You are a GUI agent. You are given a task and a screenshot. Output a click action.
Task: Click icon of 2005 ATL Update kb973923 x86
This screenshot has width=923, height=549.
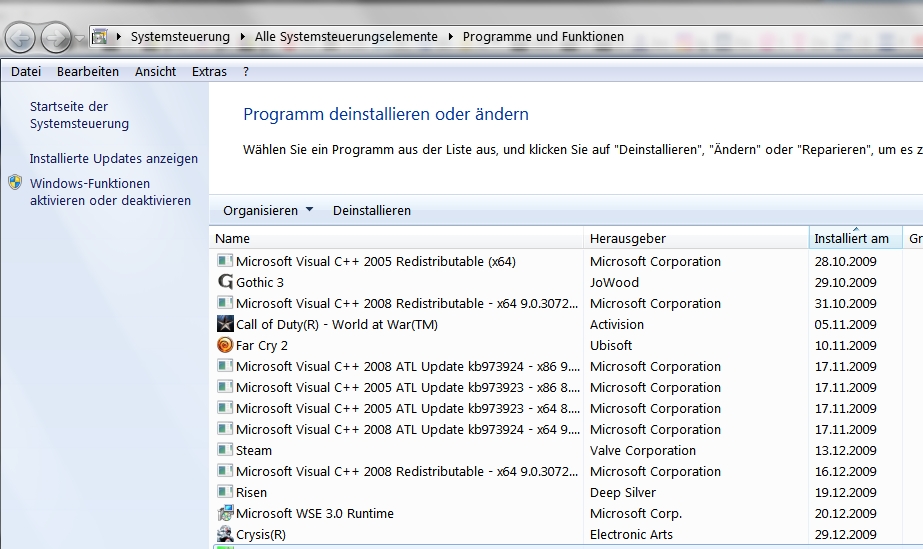tap(225, 387)
